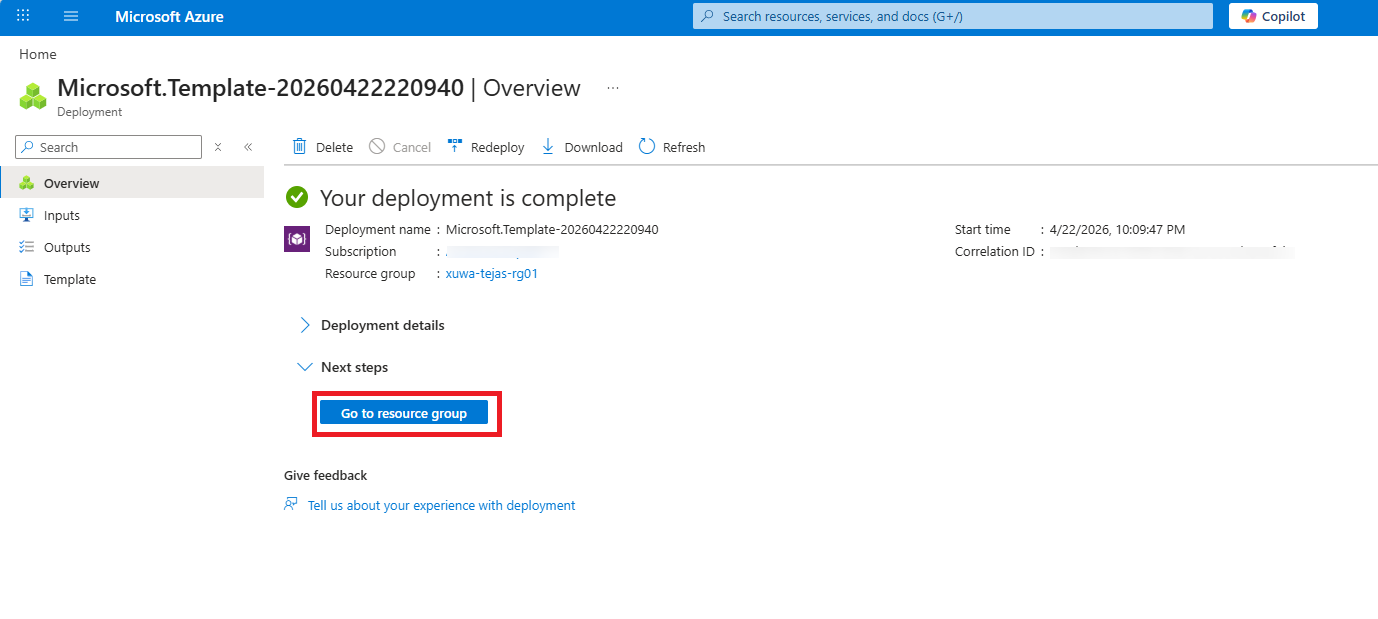The image size is (1378, 619).
Task: Click the deployment cubes icon beside the title
Action: [x=33, y=96]
